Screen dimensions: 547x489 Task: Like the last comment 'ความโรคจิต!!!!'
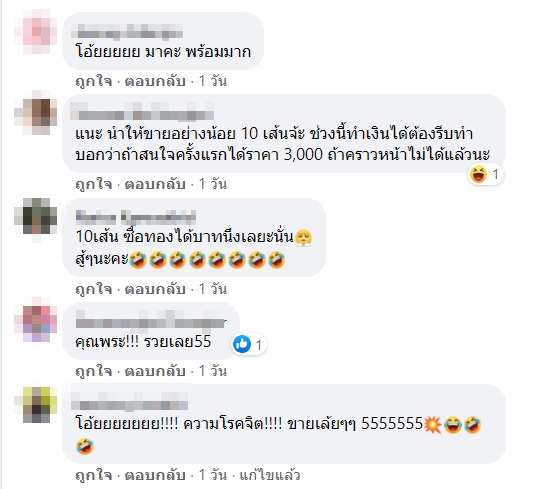point(94,475)
